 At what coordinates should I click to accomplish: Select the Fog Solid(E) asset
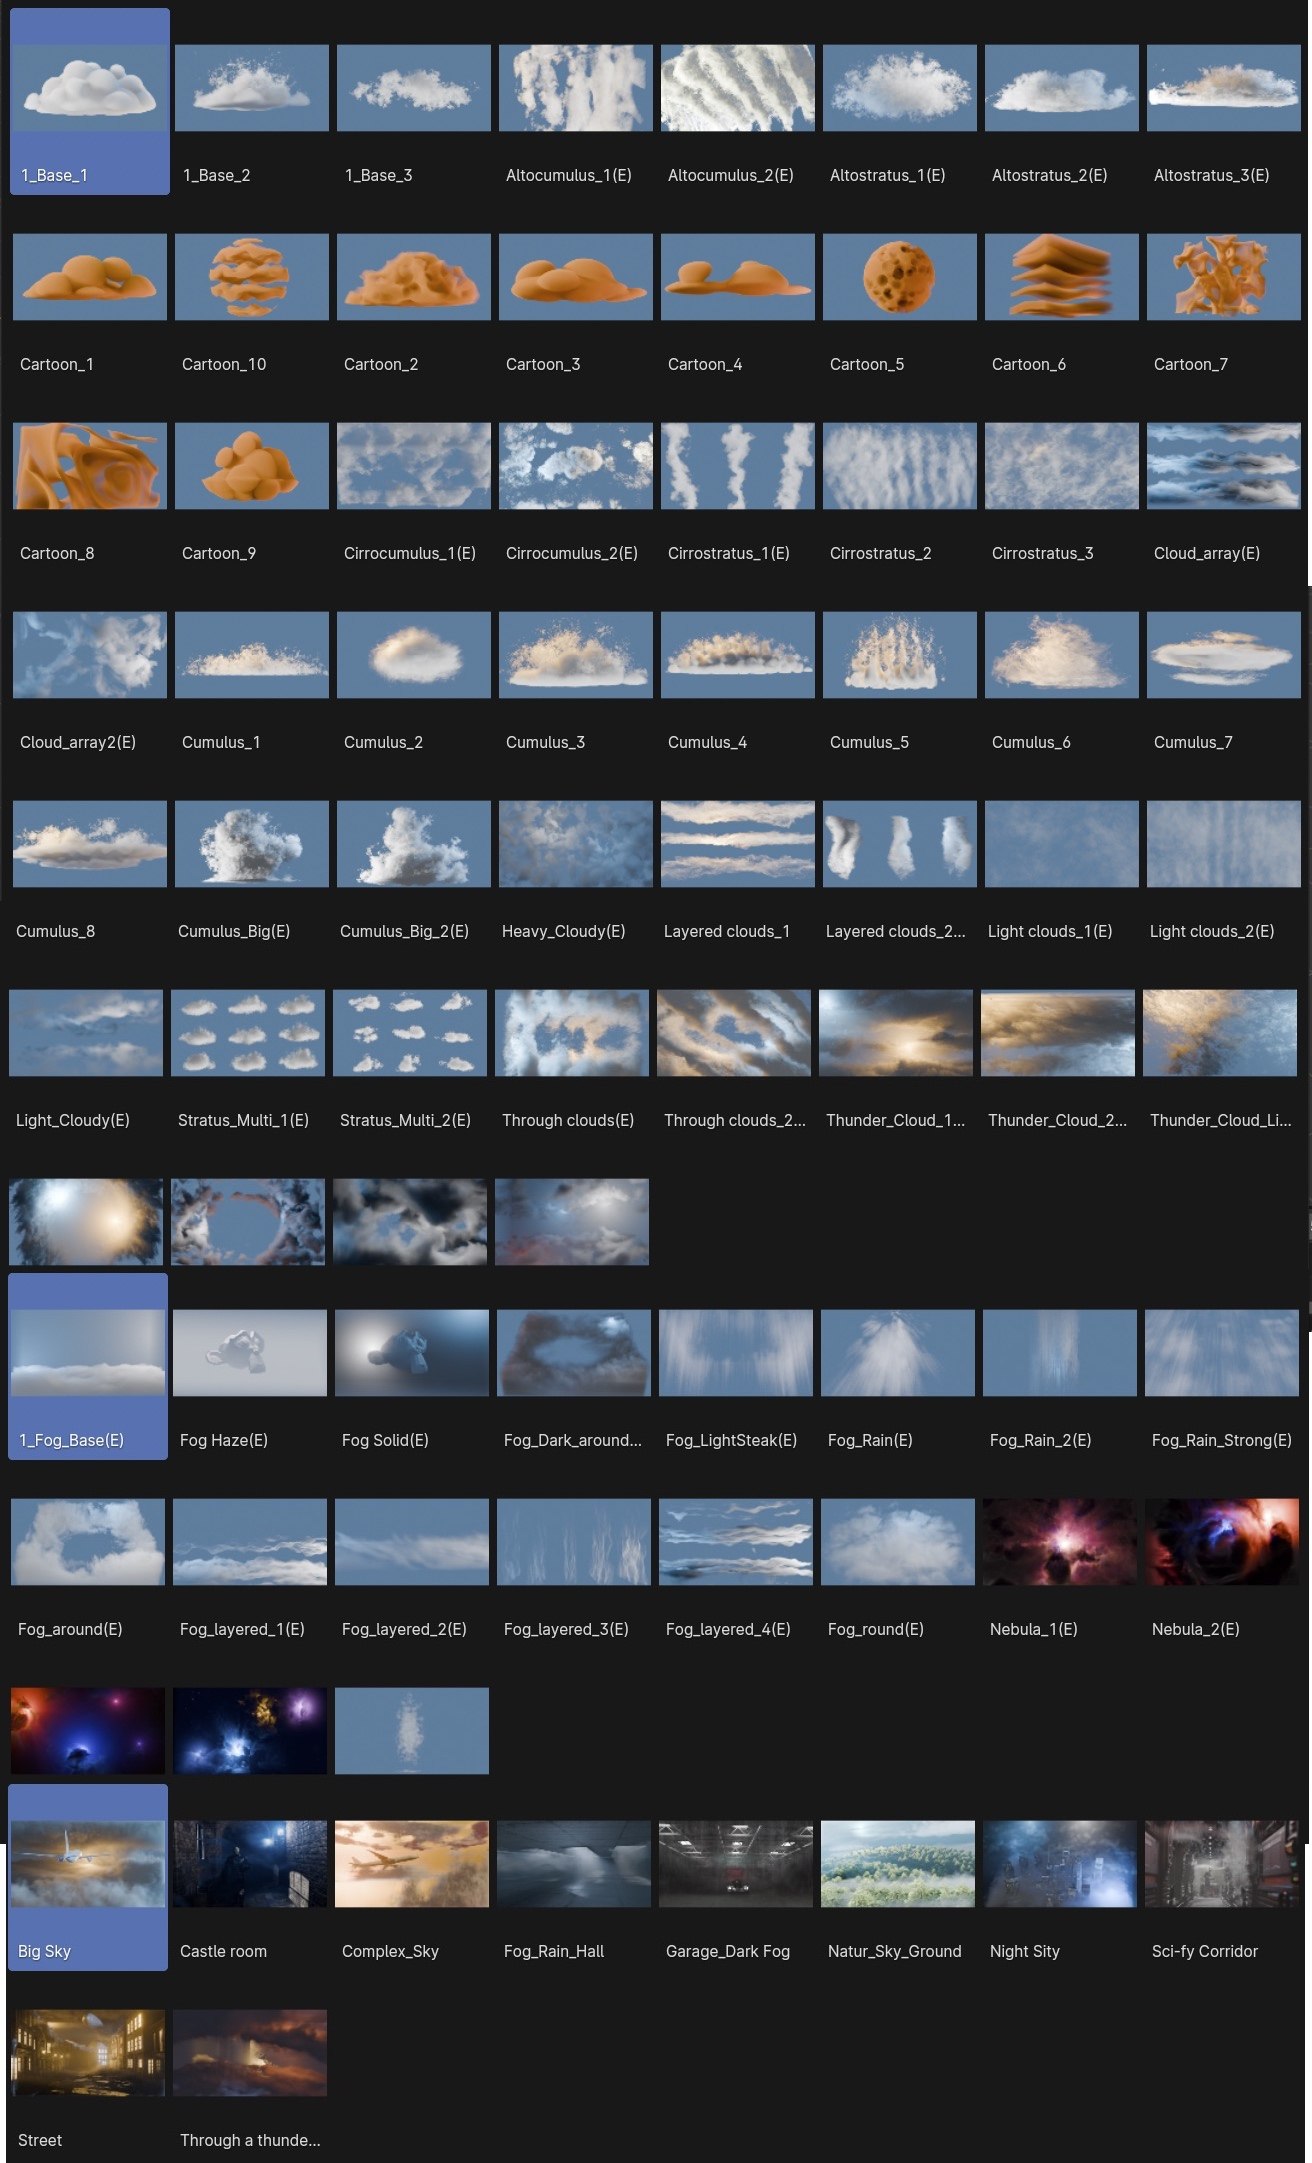coord(411,1353)
